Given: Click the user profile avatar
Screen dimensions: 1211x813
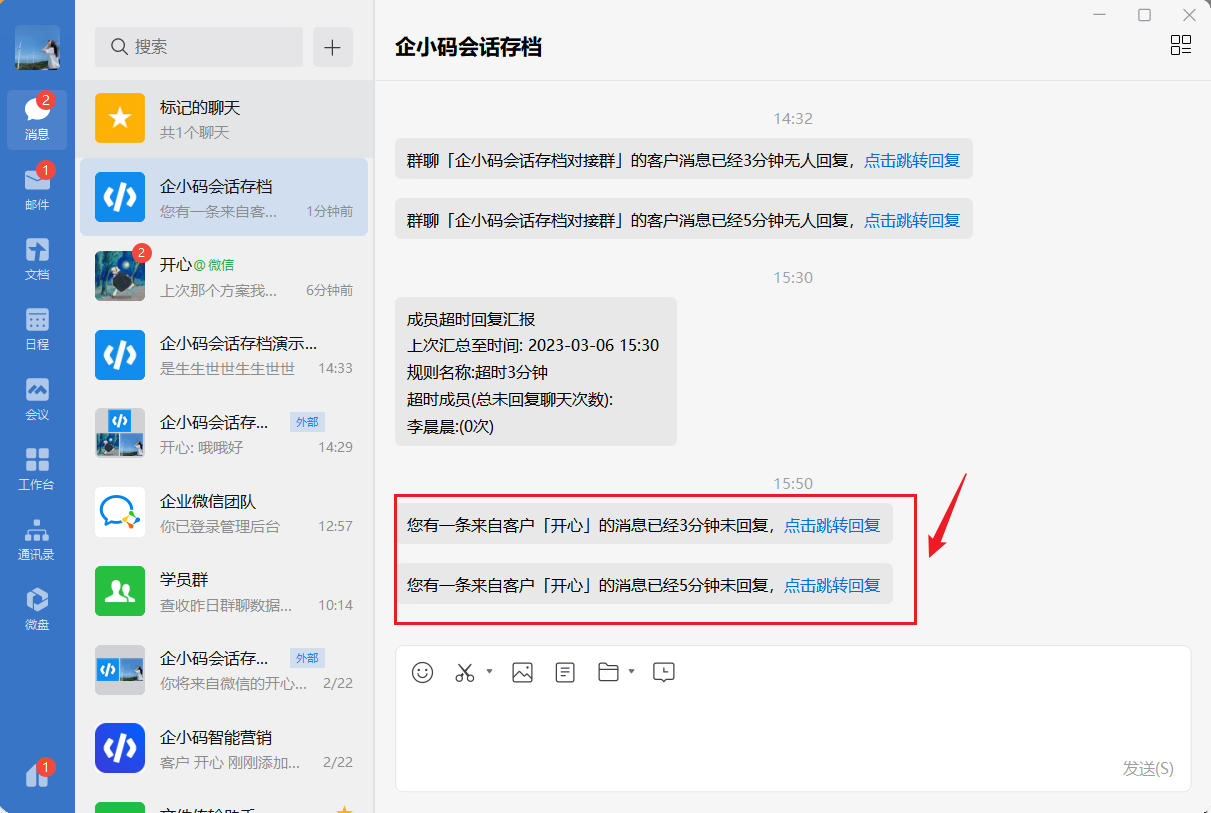Looking at the screenshot, I should (x=37, y=47).
